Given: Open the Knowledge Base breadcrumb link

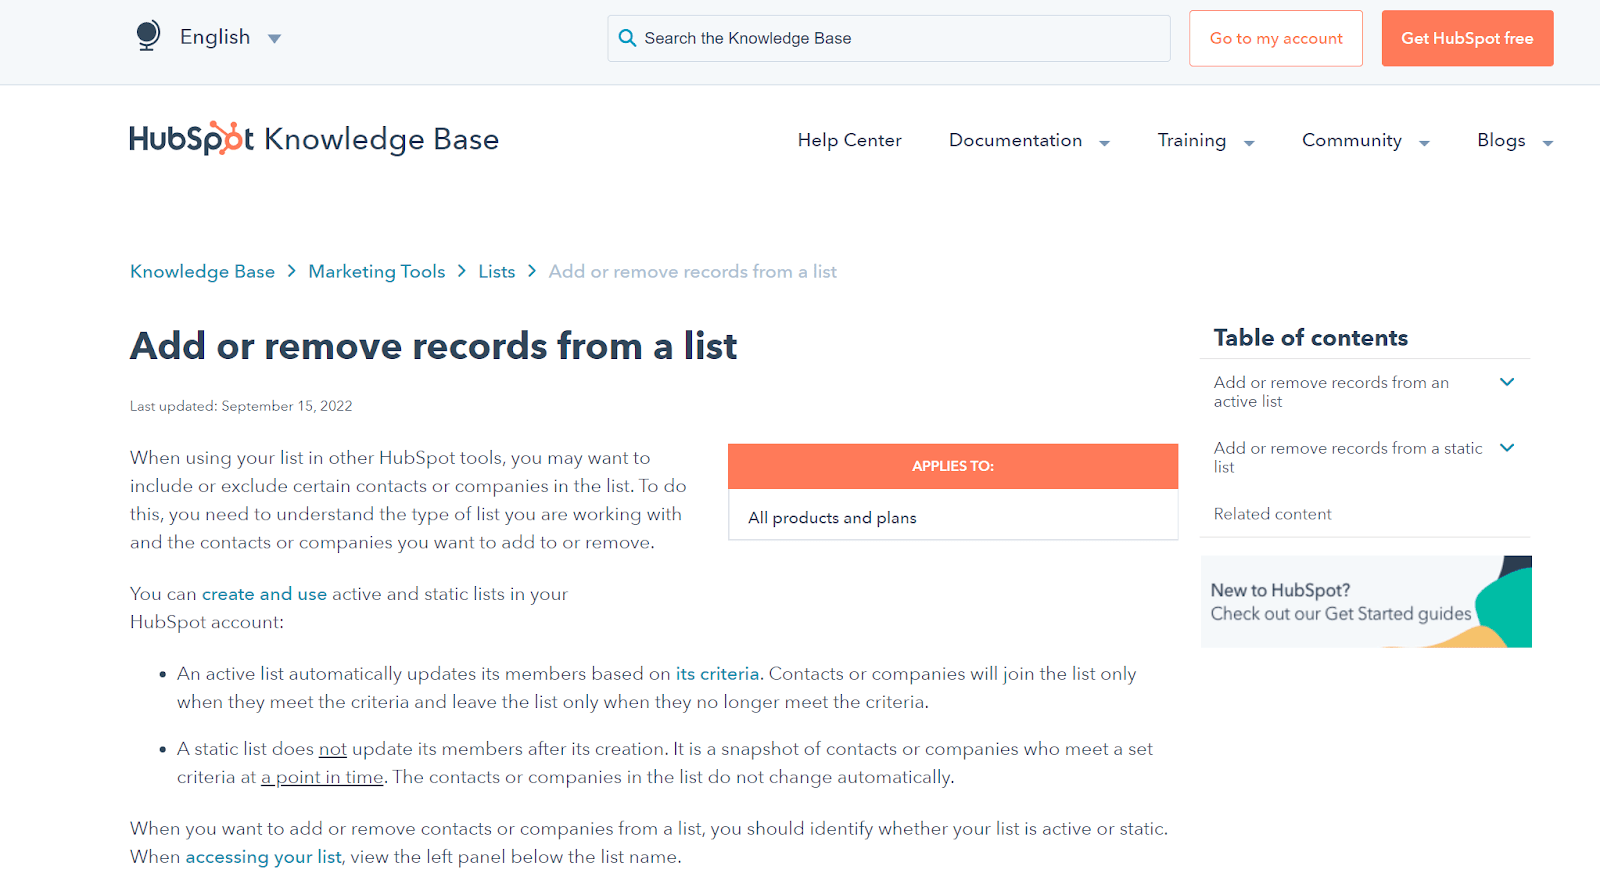Looking at the screenshot, I should [202, 272].
